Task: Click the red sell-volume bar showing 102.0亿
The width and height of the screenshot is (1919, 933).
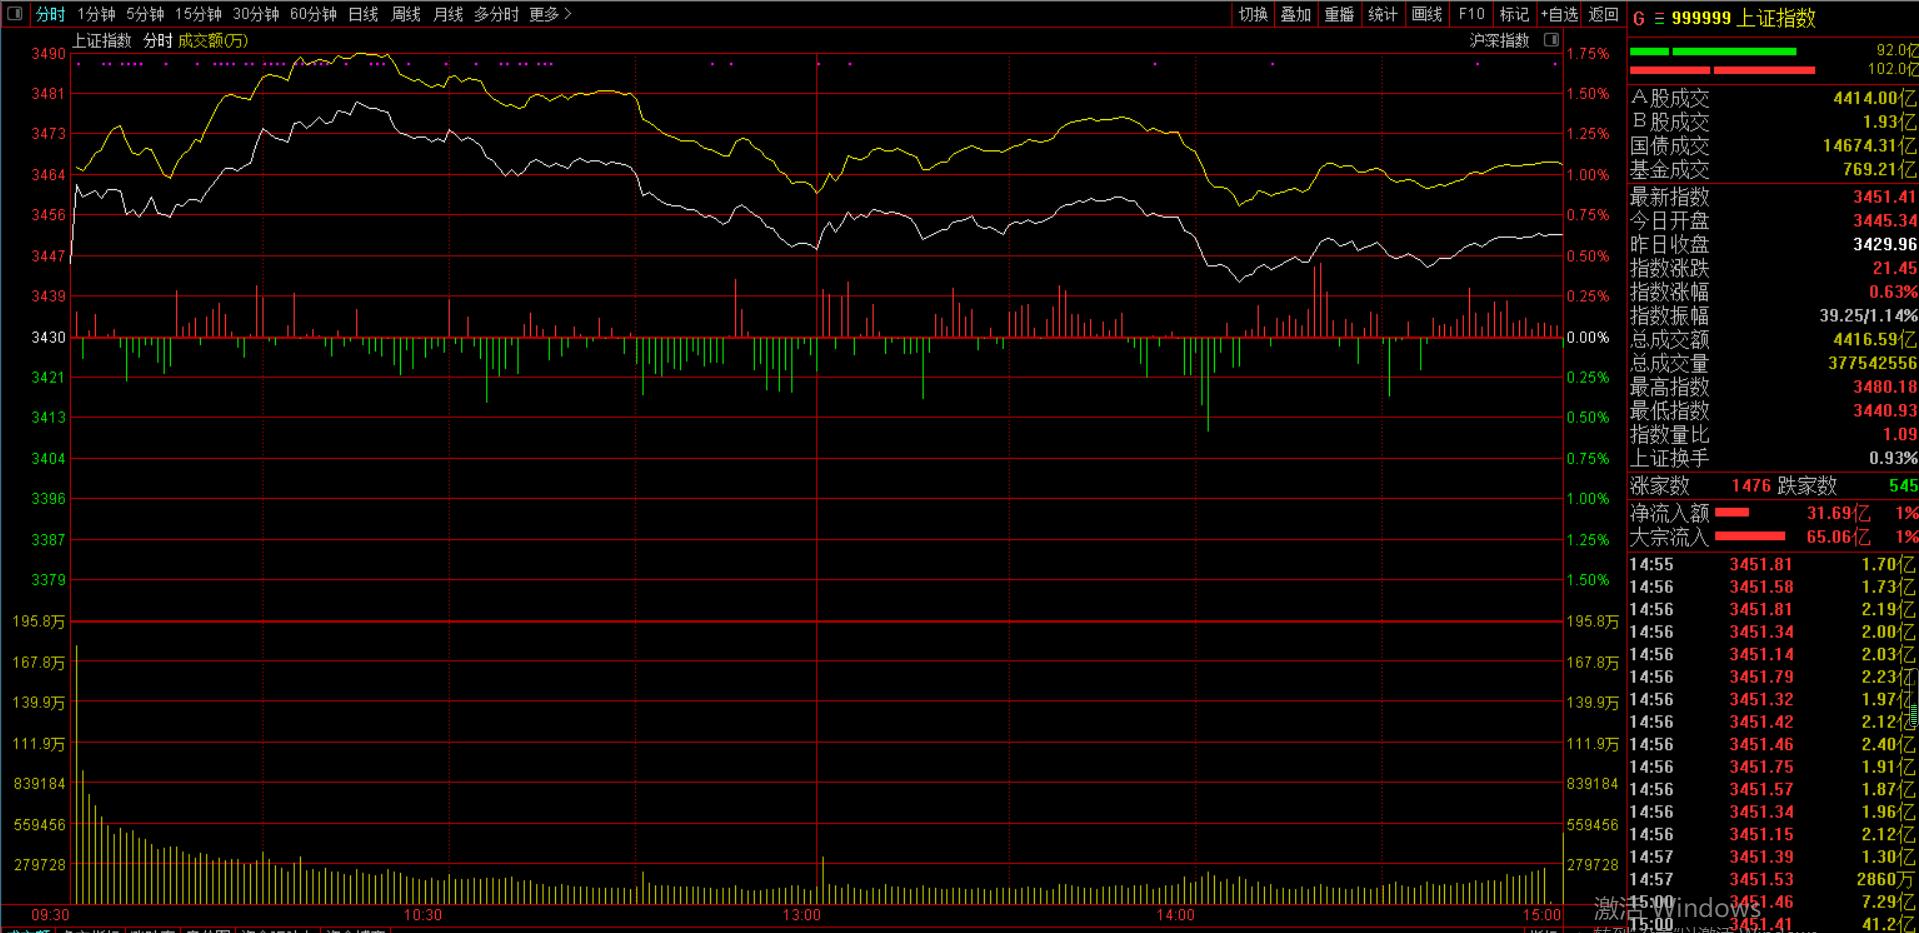Action: coord(1722,70)
